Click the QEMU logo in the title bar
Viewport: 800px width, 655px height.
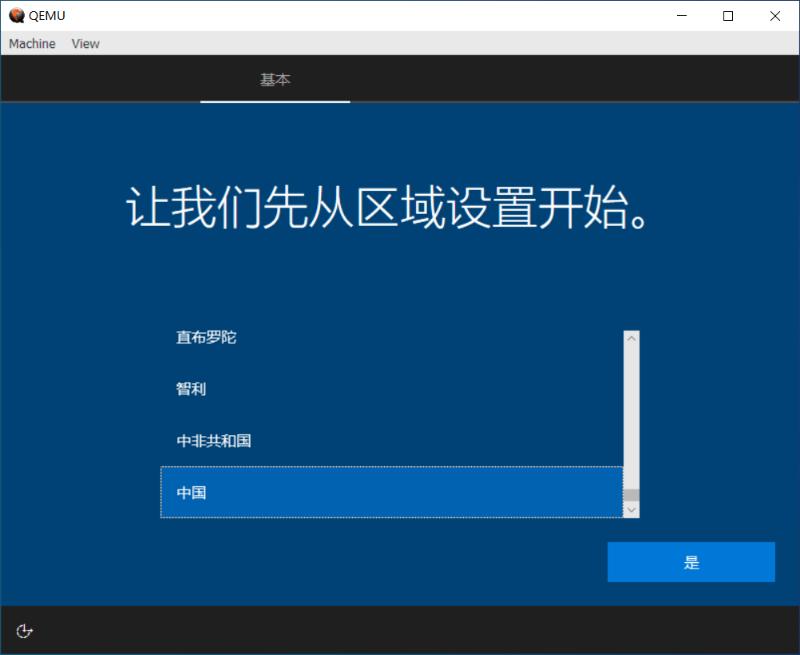[15, 15]
